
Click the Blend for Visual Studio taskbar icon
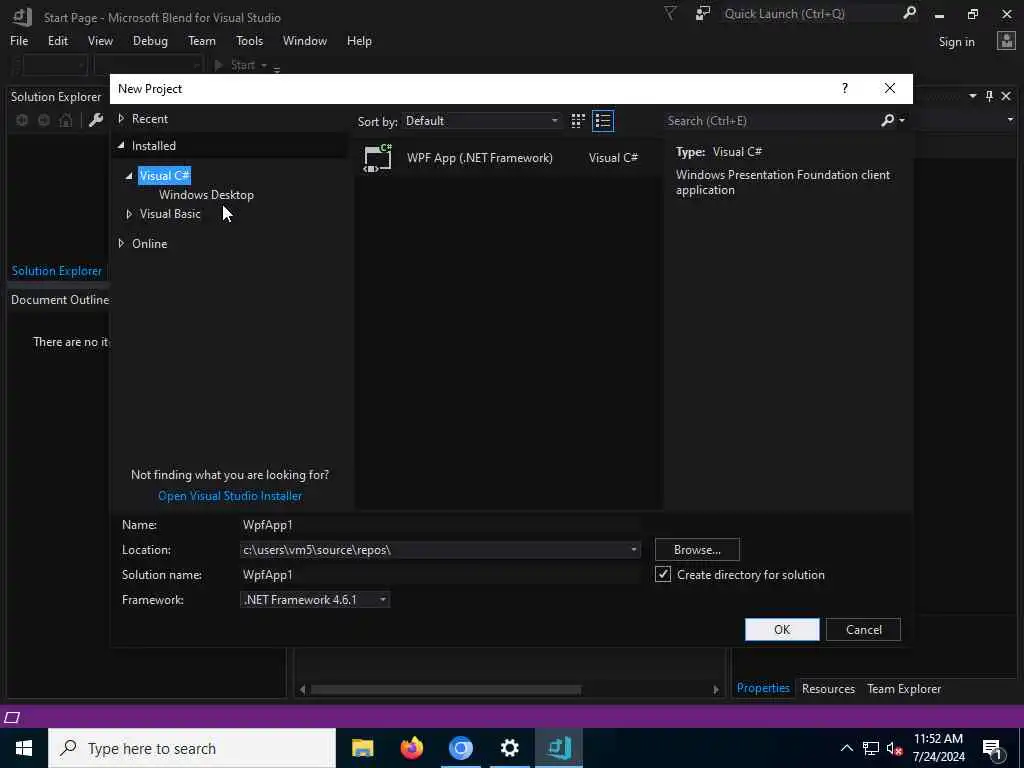pos(559,748)
